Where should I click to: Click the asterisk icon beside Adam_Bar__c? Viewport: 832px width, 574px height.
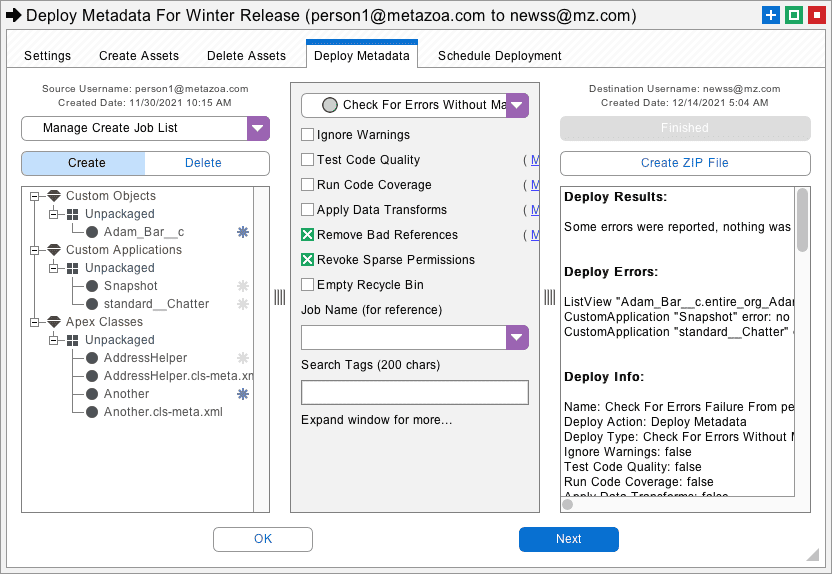[242, 232]
